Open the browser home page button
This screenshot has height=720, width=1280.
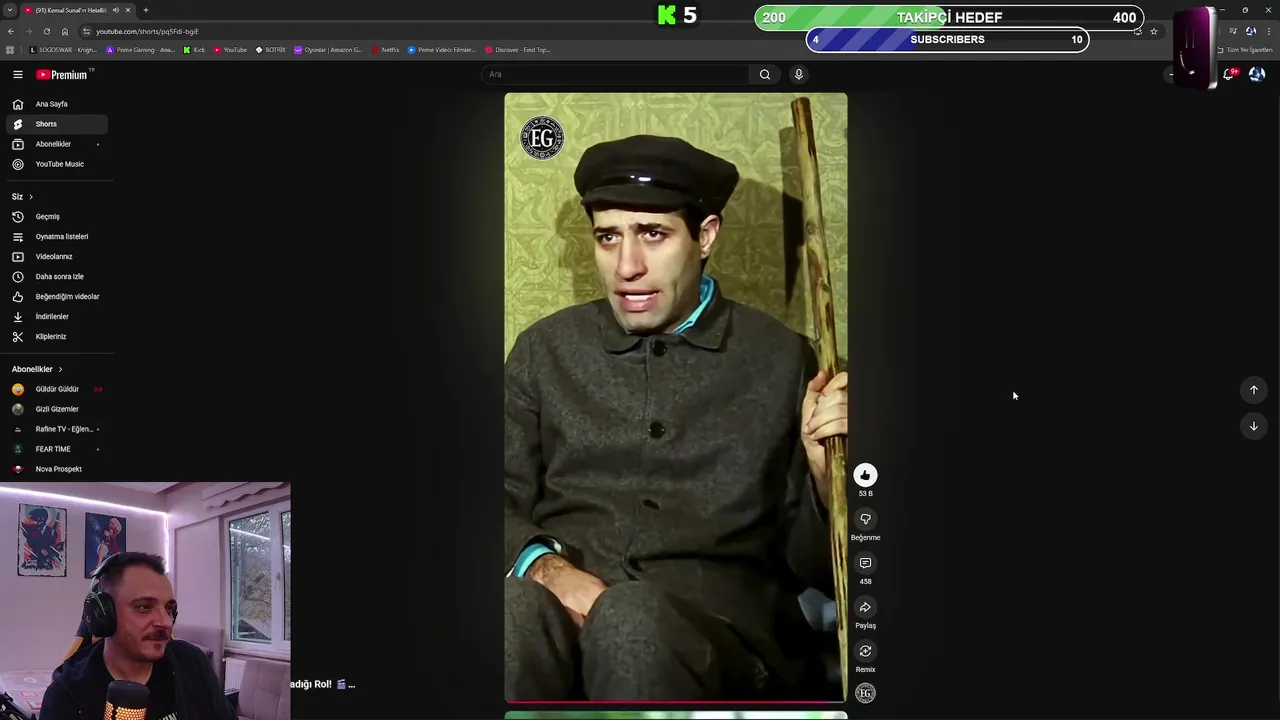point(64,31)
